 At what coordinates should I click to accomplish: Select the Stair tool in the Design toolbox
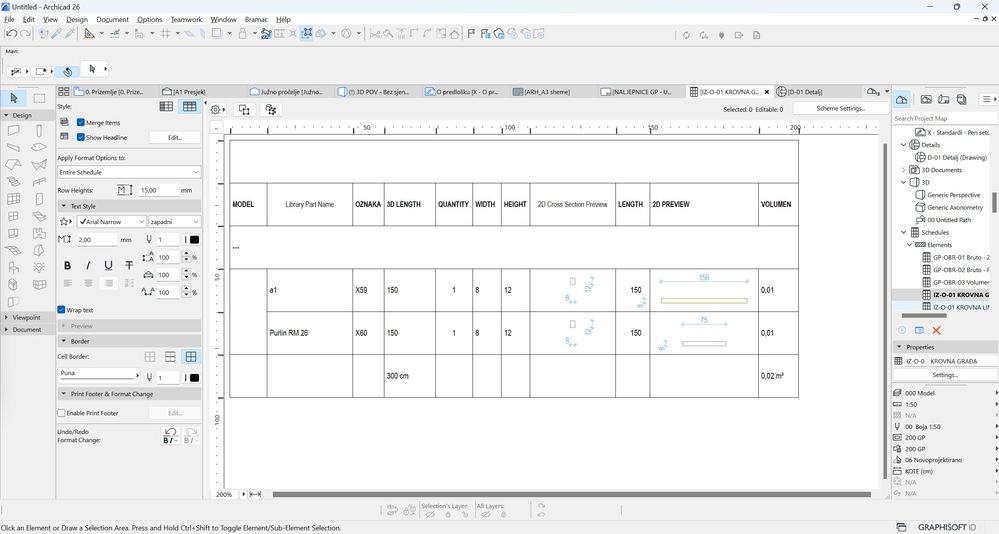point(13,182)
